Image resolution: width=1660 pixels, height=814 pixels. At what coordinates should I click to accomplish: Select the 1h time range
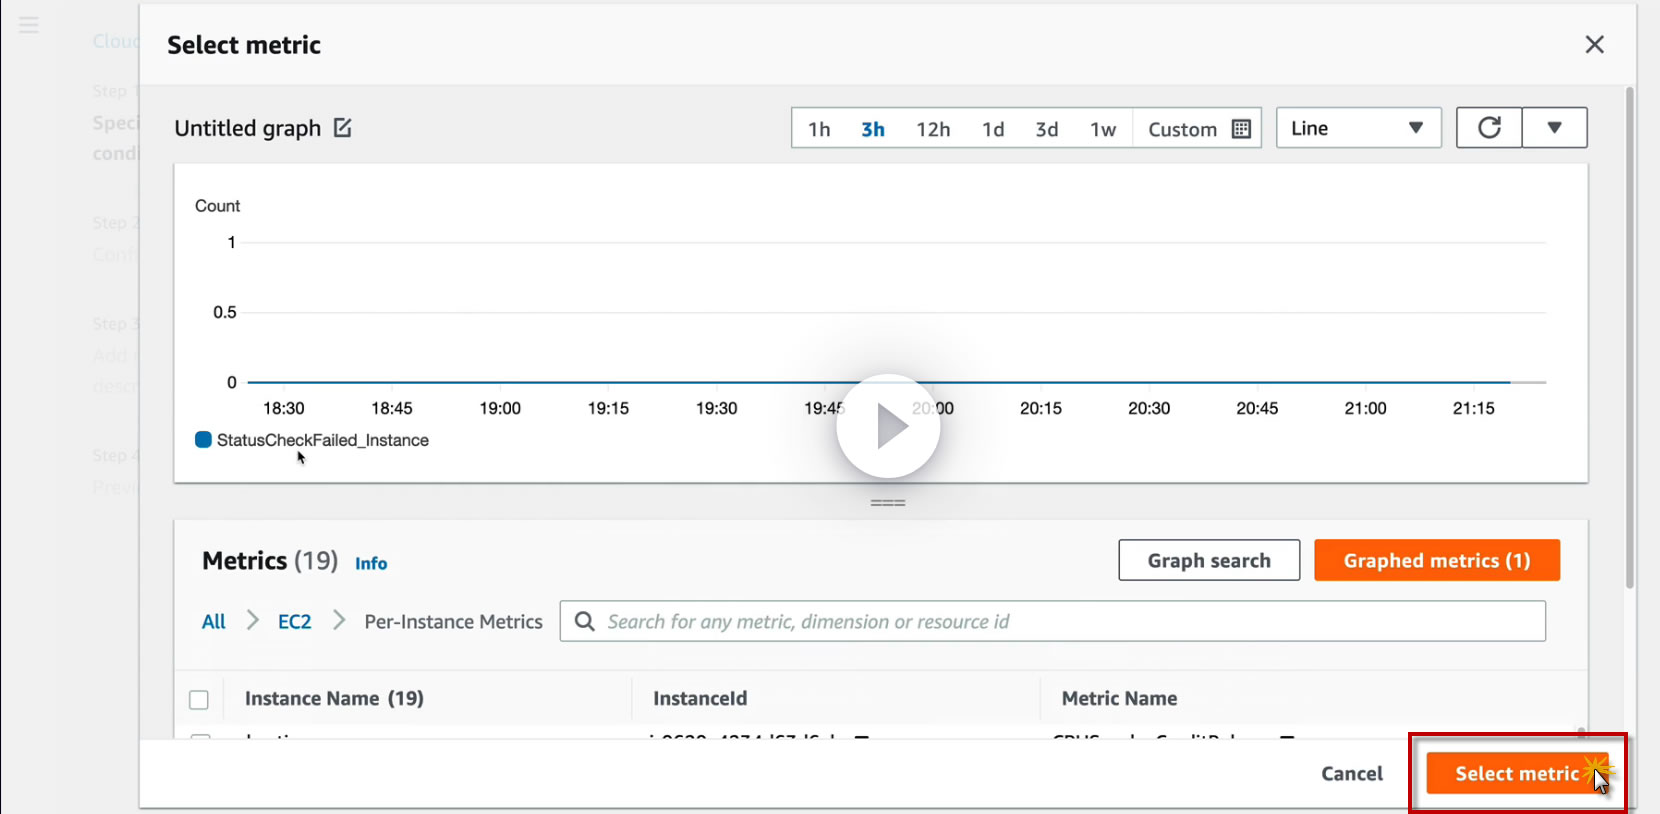coord(819,129)
